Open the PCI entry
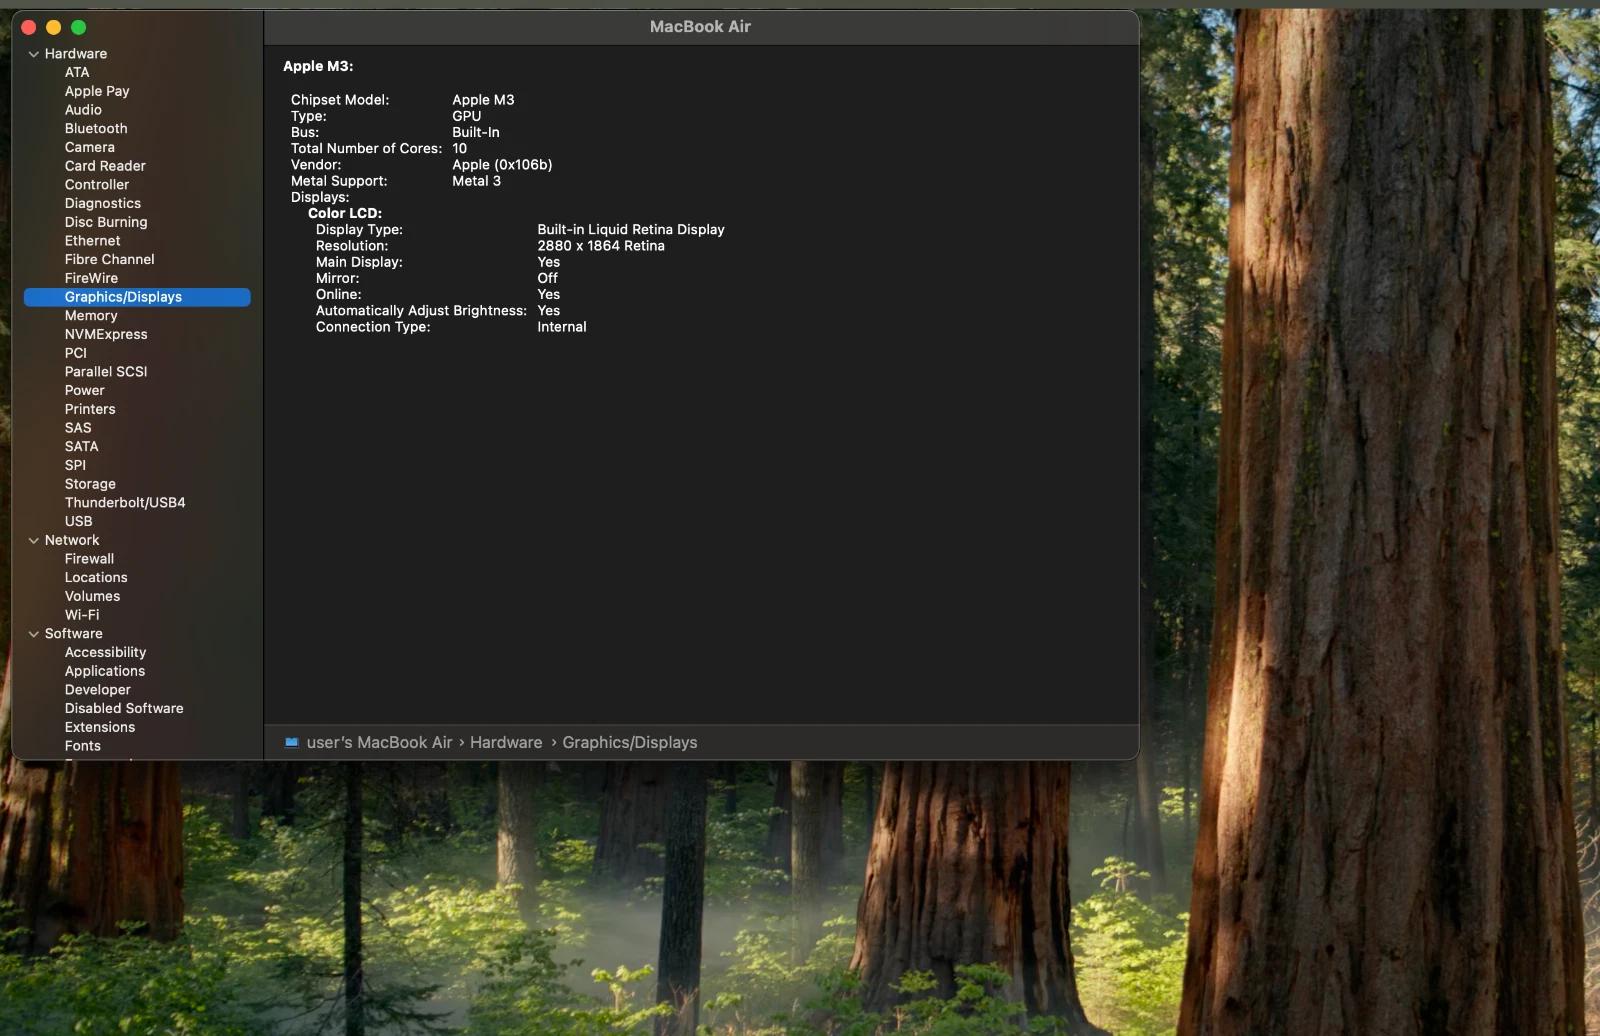 [x=76, y=353]
